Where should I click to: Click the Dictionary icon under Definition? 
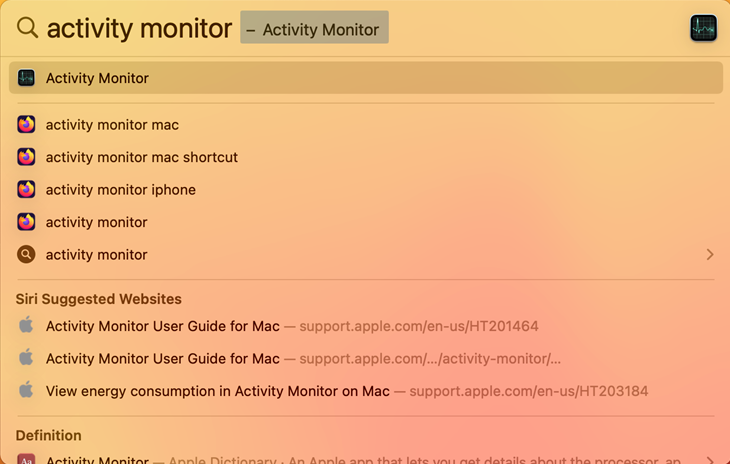click(x=26, y=459)
